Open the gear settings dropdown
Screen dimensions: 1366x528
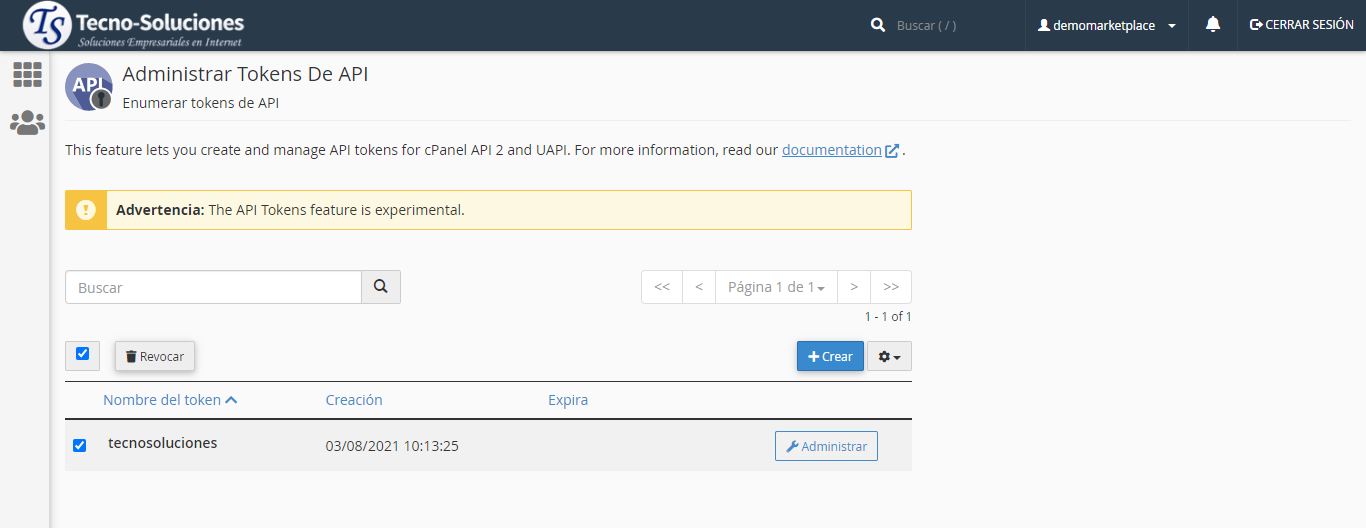889,357
